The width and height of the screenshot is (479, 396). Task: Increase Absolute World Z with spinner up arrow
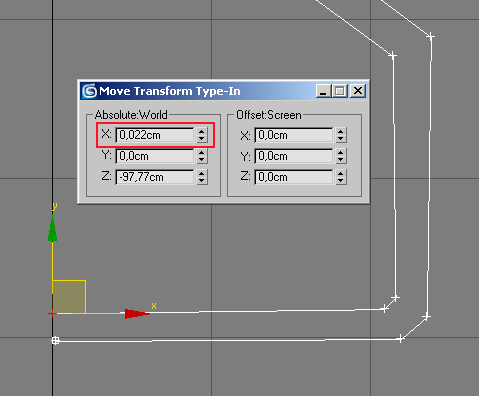coord(201,173)
